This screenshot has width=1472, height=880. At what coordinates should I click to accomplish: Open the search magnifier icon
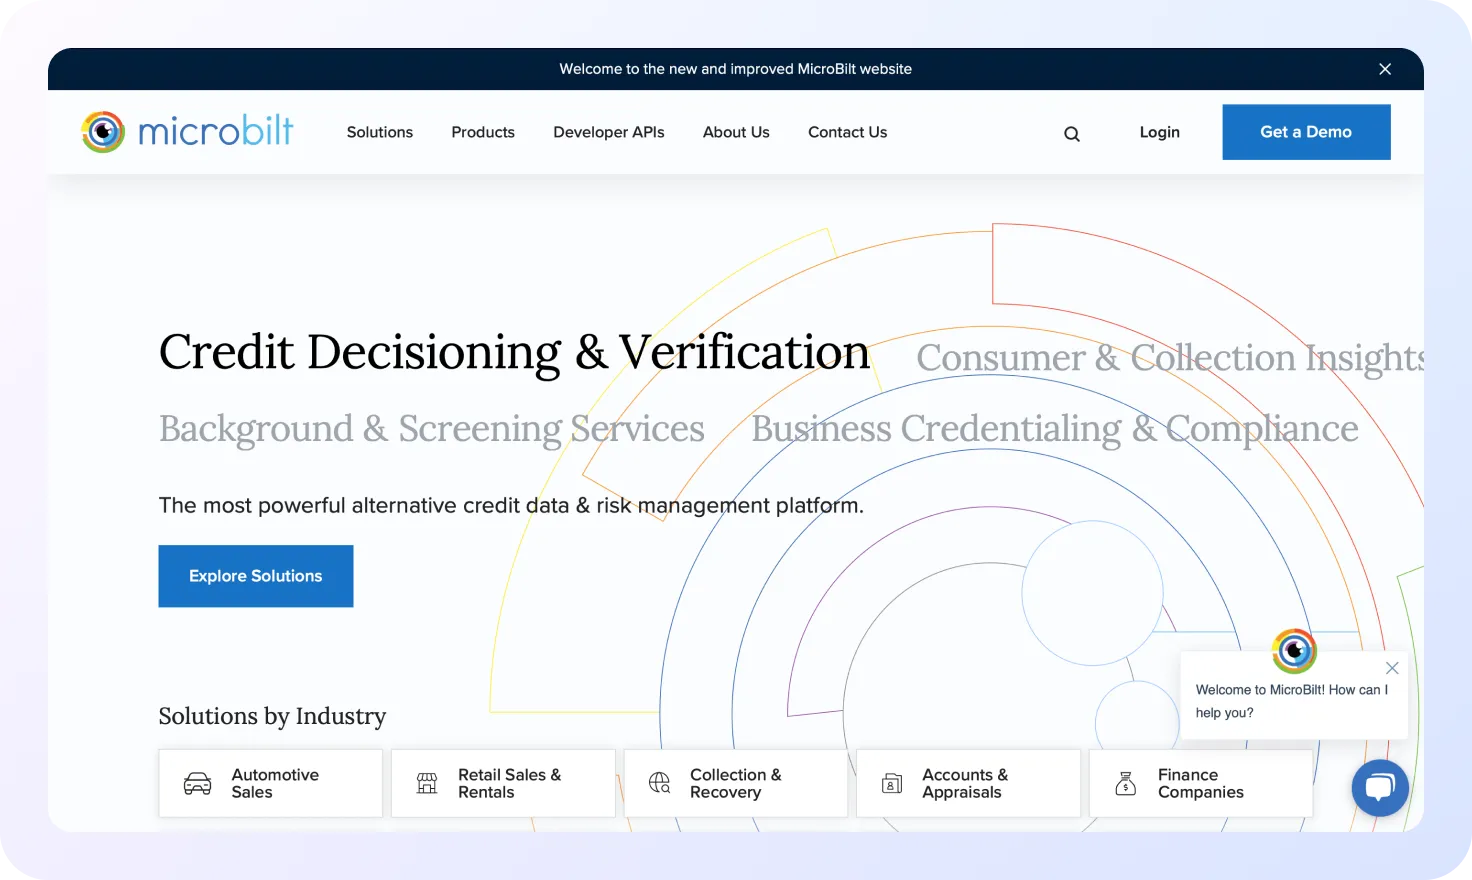[x=1072, y=134]
